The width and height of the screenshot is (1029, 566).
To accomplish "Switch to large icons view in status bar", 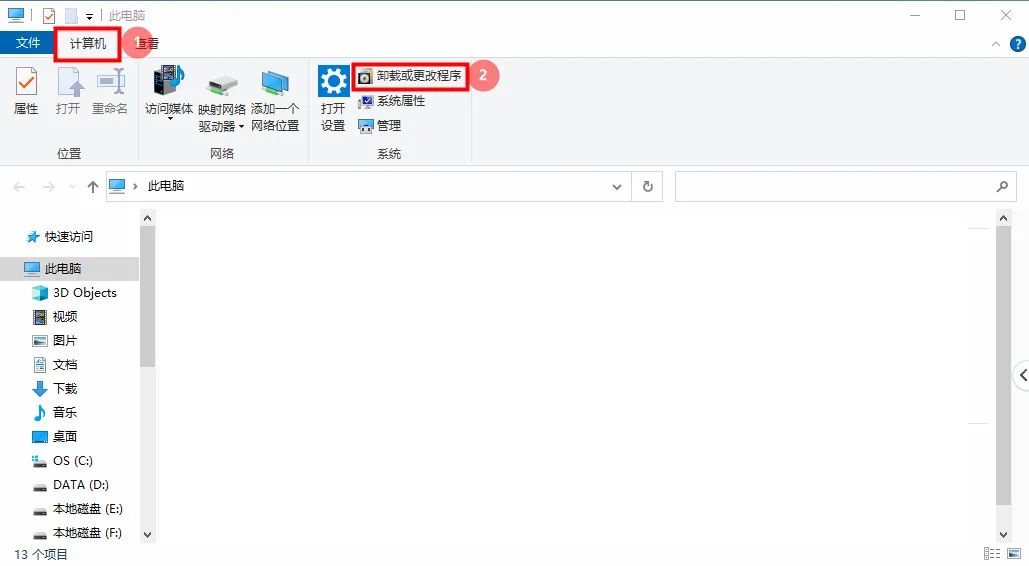I will [x=1015, y=554].
